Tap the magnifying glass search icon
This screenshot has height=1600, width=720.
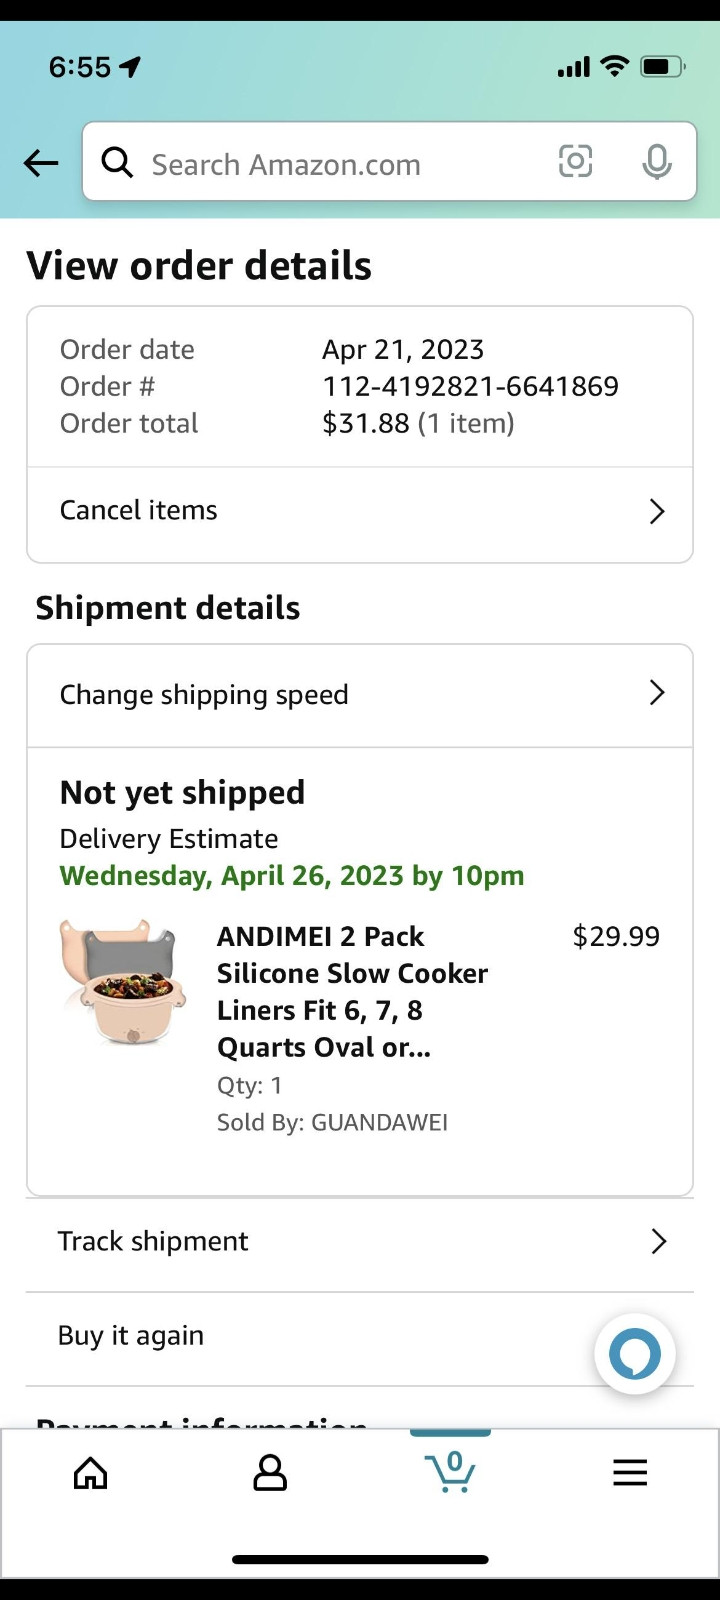click(117, 162)
